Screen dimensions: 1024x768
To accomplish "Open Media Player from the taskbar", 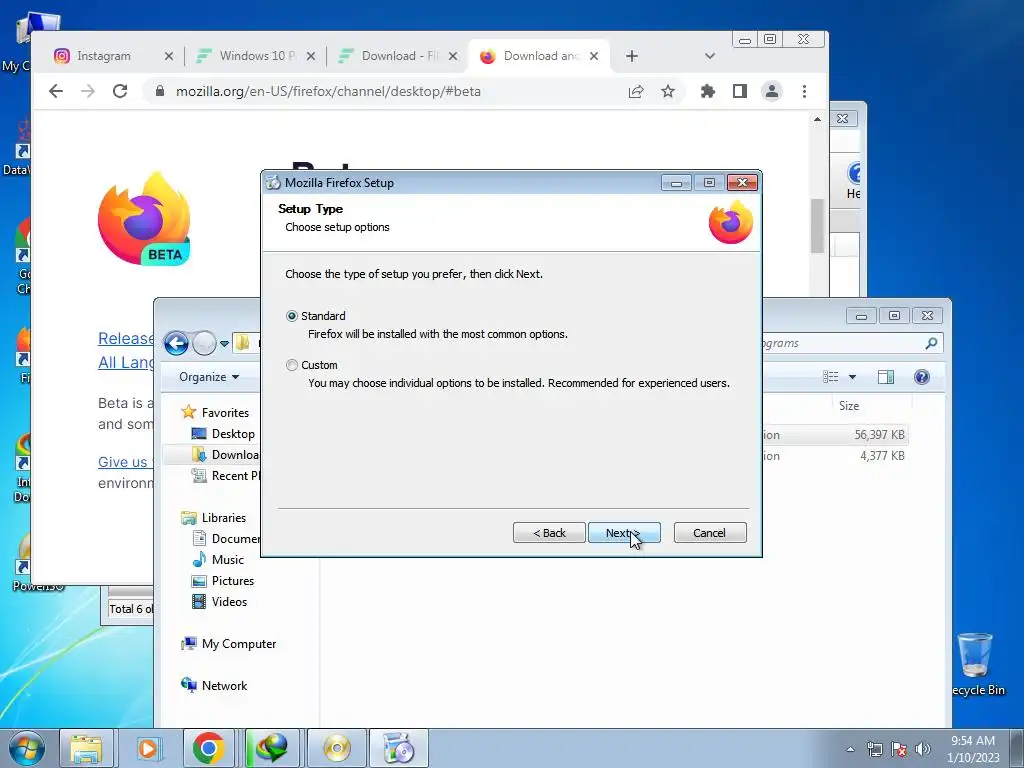I will pyautogui.click(x=148, y=748).
